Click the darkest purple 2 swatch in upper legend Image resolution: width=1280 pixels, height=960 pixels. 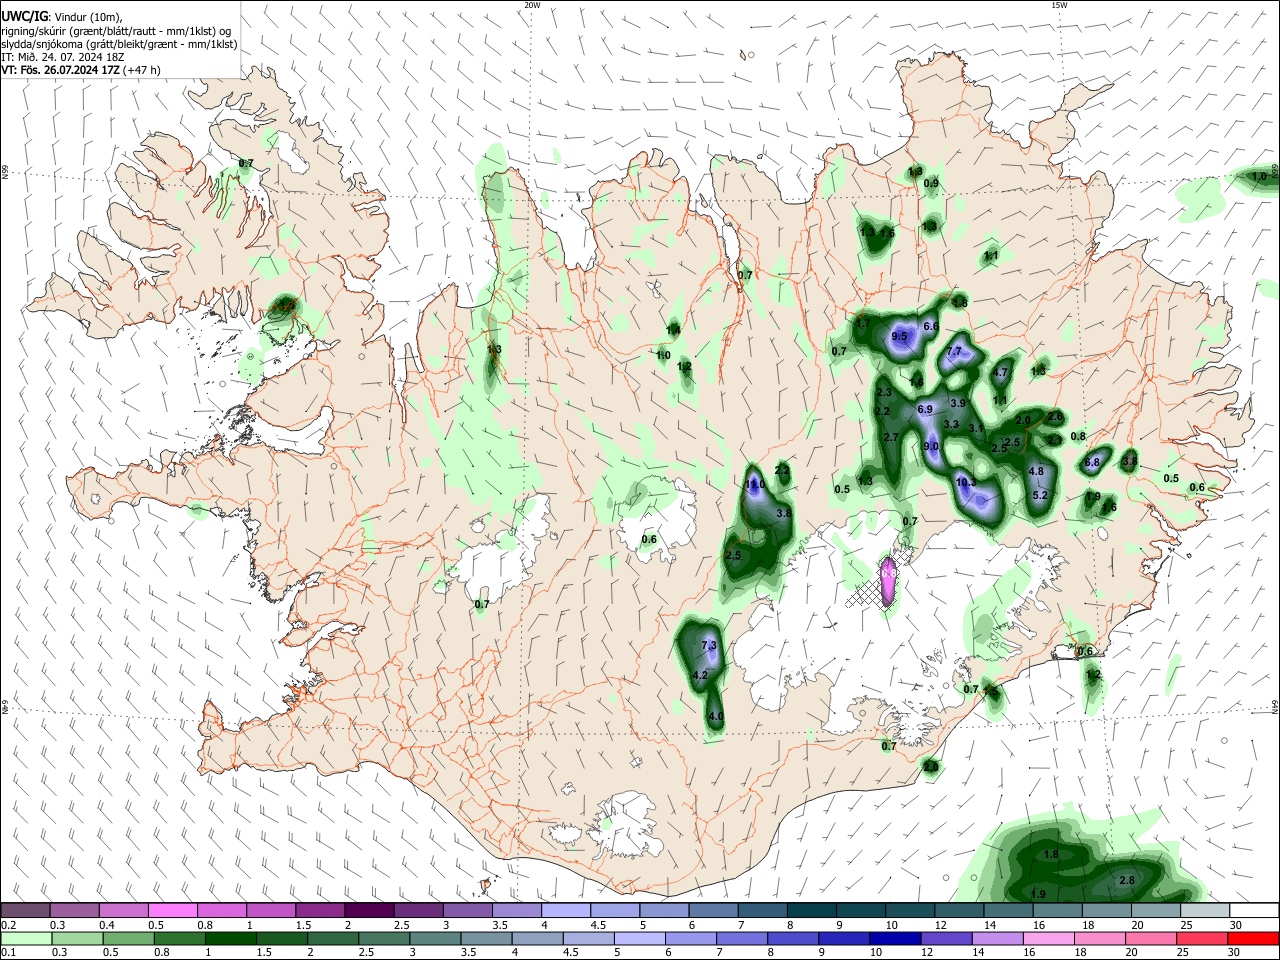pyautogui.click(x=369, y=911)
